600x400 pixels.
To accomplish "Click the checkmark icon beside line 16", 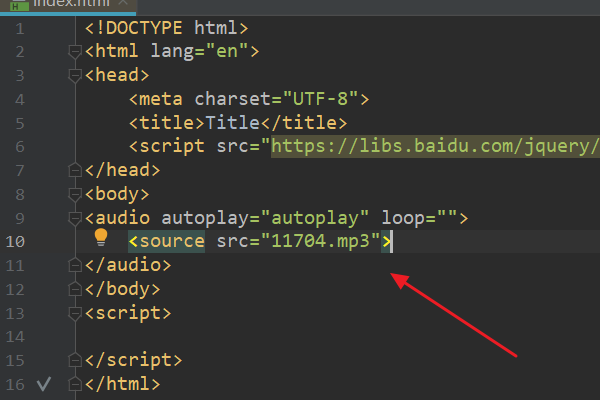I will [x=43, y=383].
